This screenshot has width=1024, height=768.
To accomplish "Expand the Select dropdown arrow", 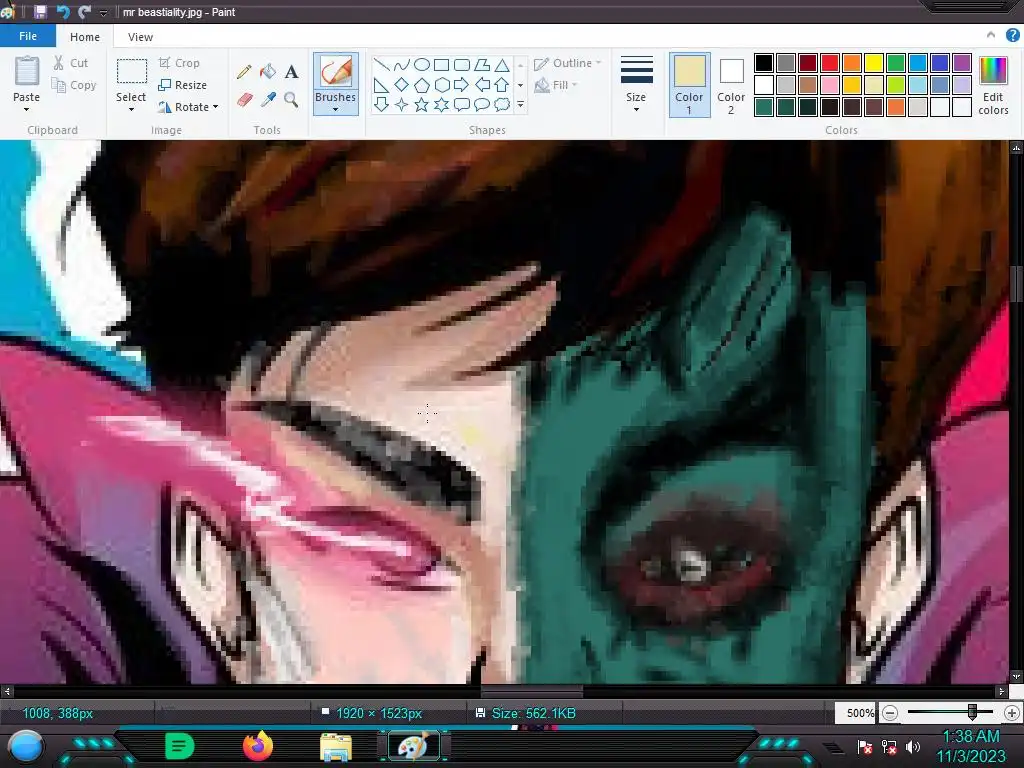I will click(x=131, y=110).
